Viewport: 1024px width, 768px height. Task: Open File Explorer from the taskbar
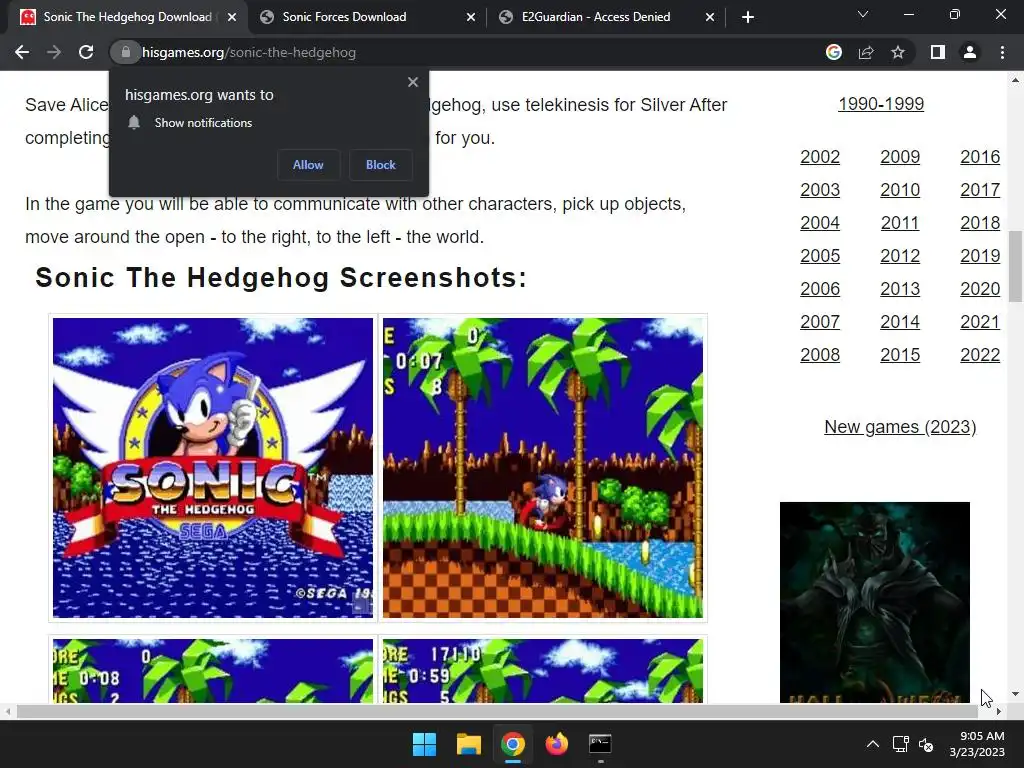pos(469,744)
